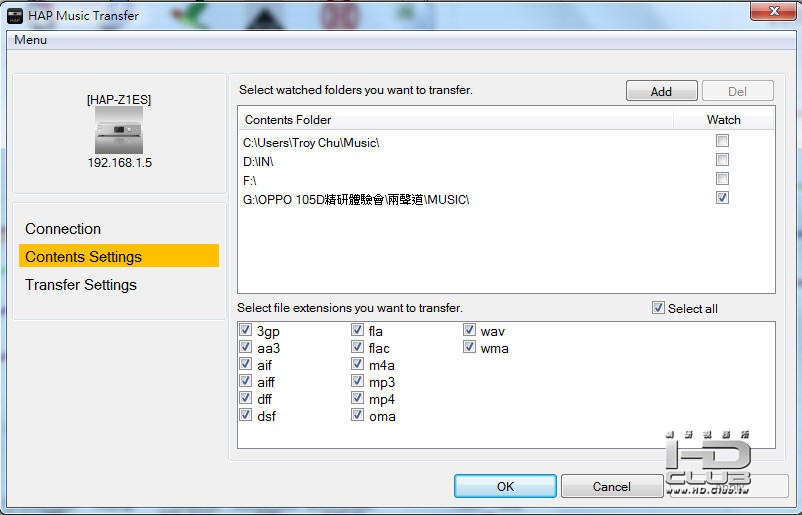Click the Contents Folder column header

click(456, 119)
